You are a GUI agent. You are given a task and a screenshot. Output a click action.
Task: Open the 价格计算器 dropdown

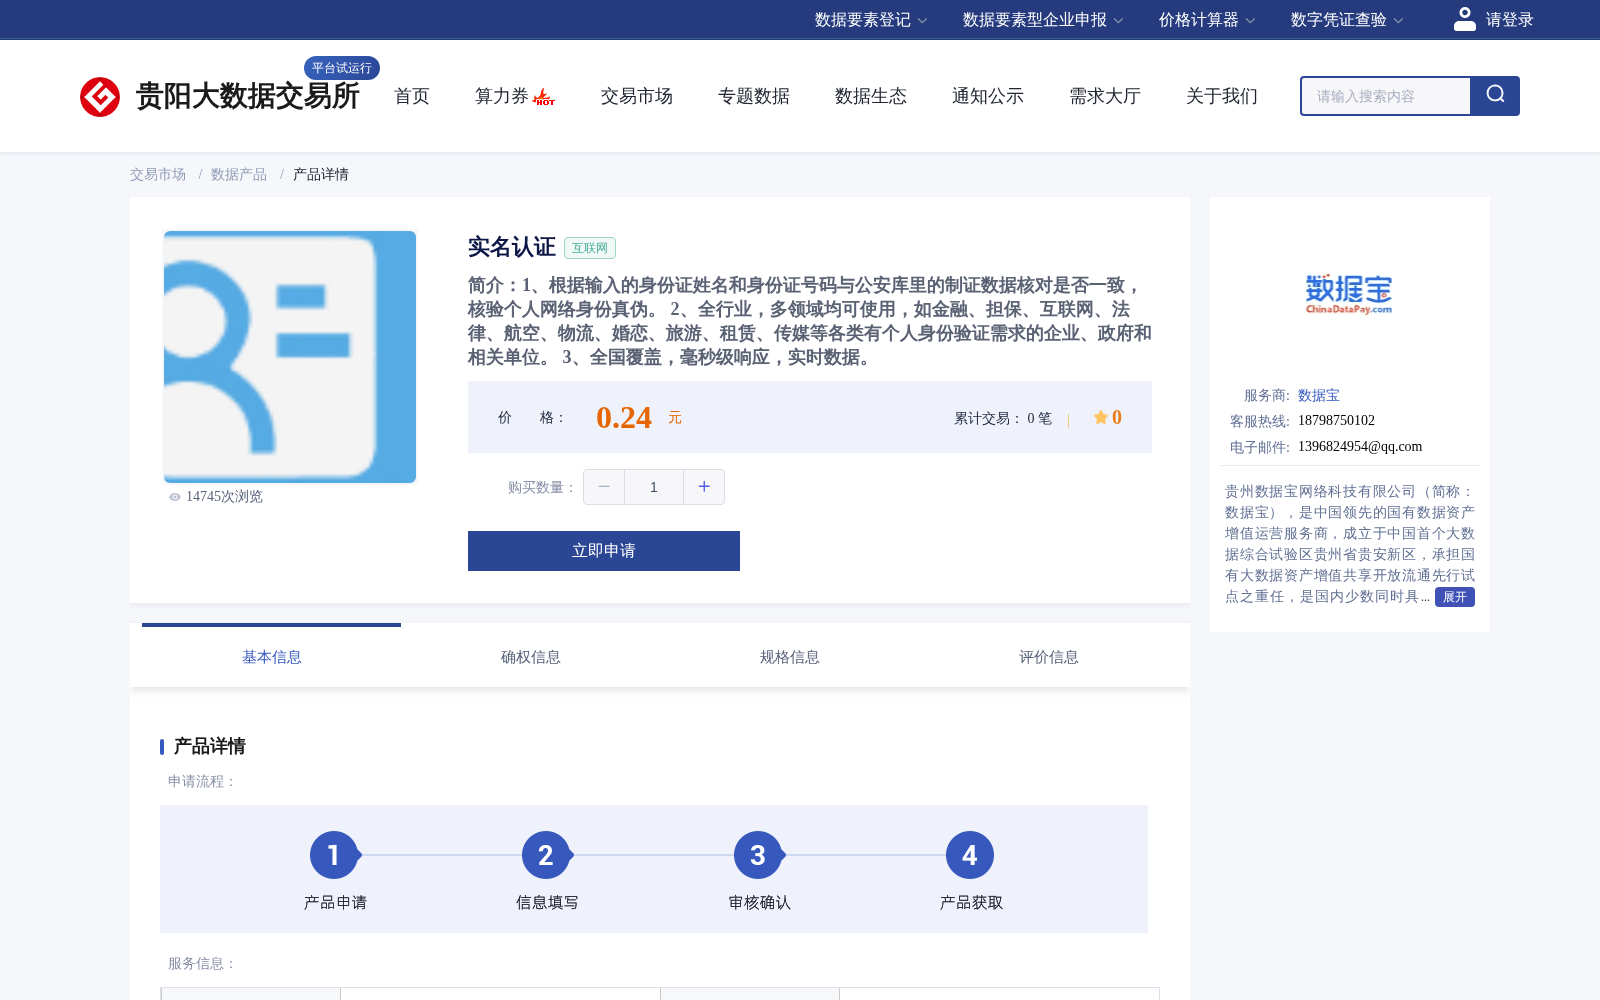click(x=1207, y=20)
